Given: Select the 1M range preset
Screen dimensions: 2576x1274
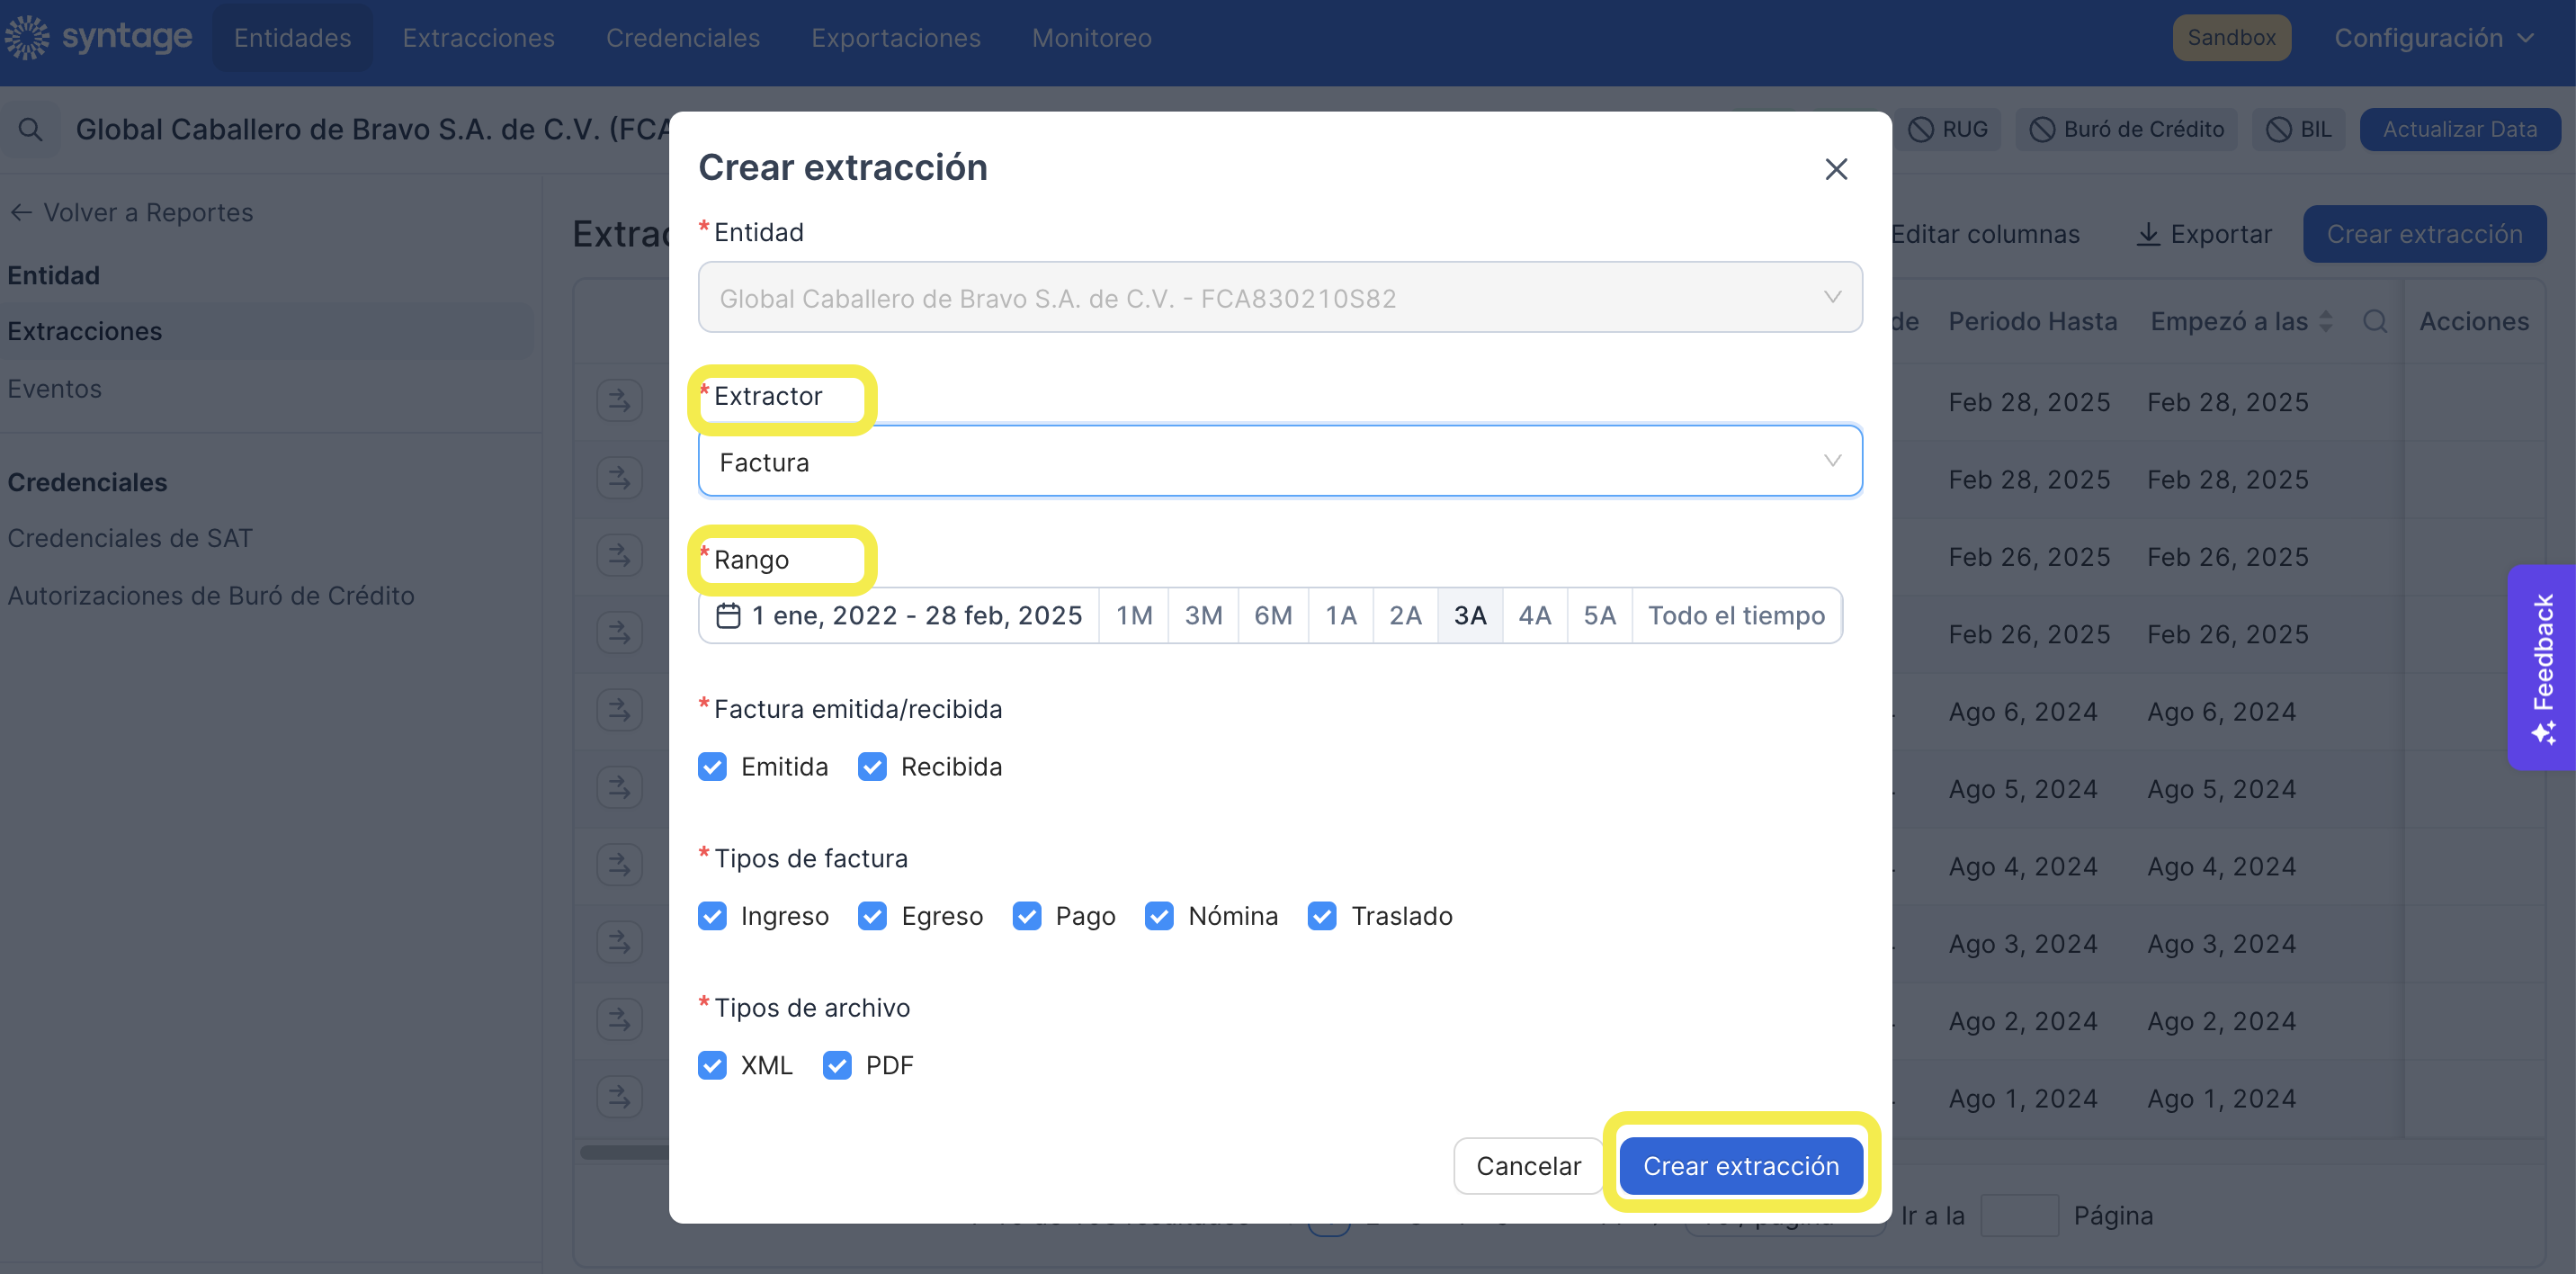Looking at the screenshot, I should pos(1134,615).
